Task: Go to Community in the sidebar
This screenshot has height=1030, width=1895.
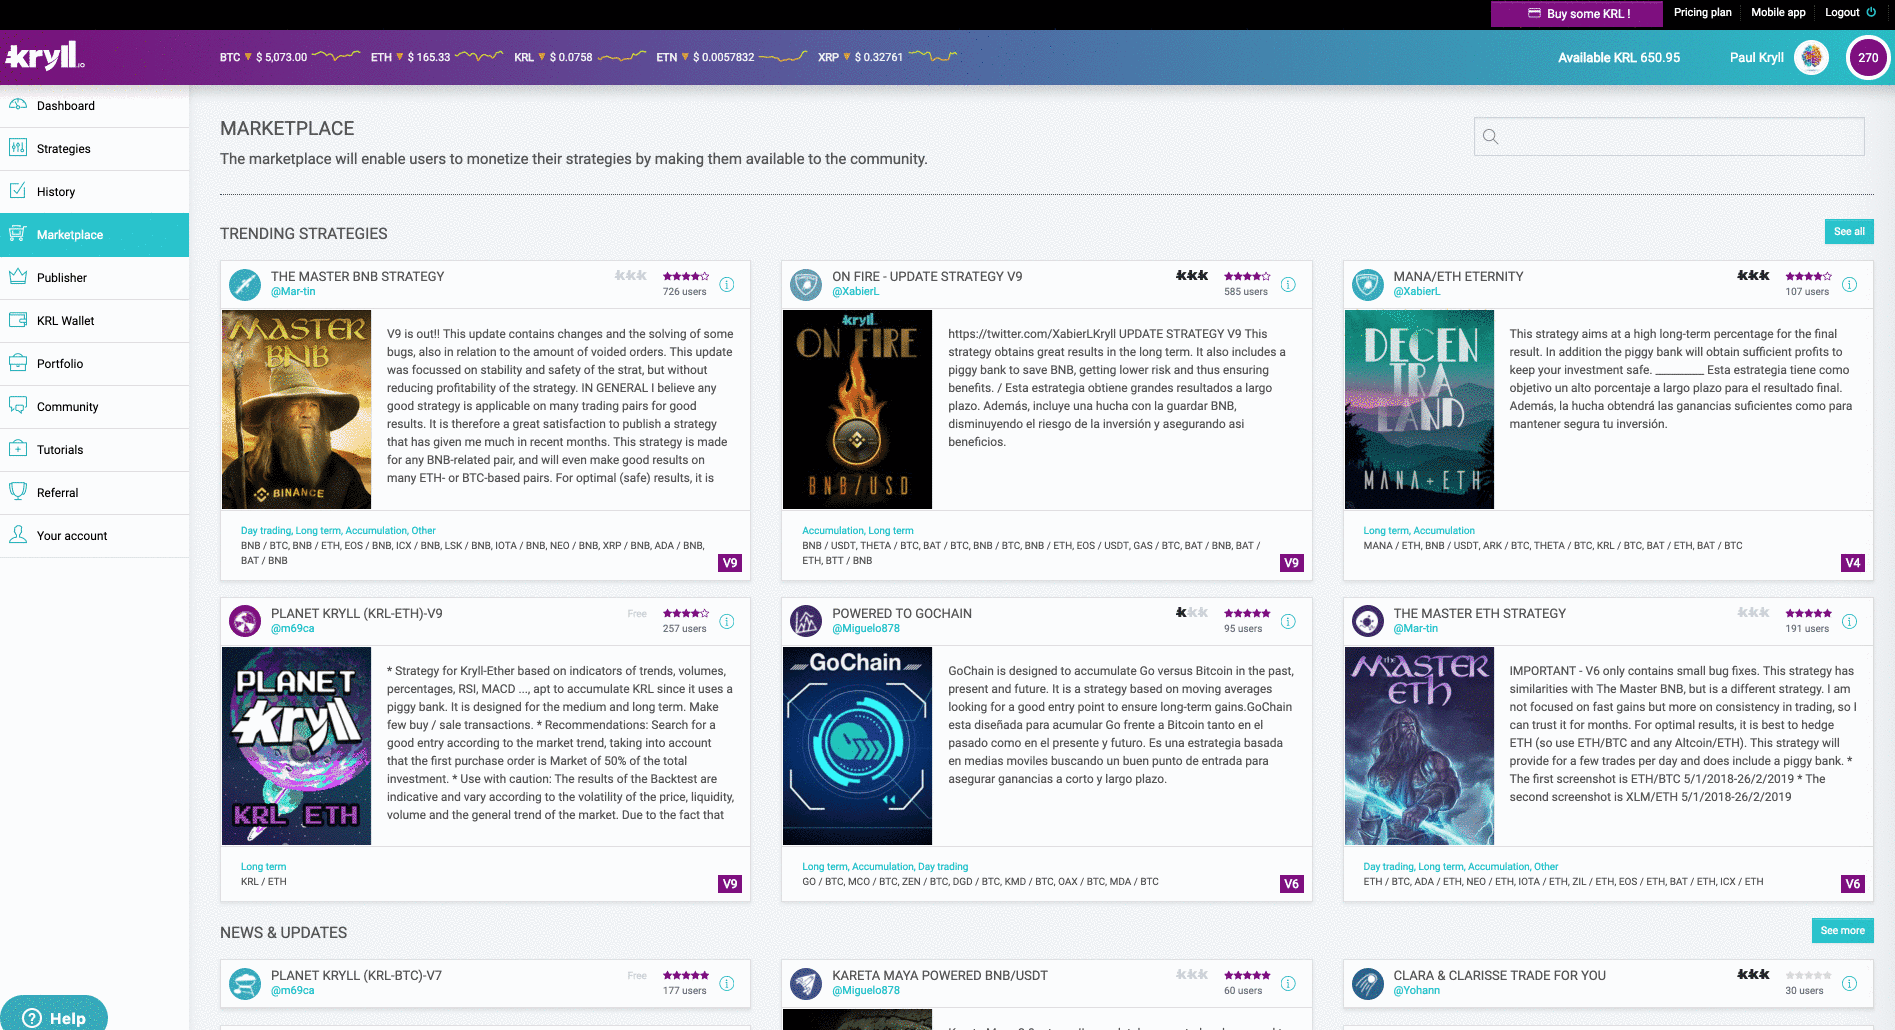Action: click(94, 407)
